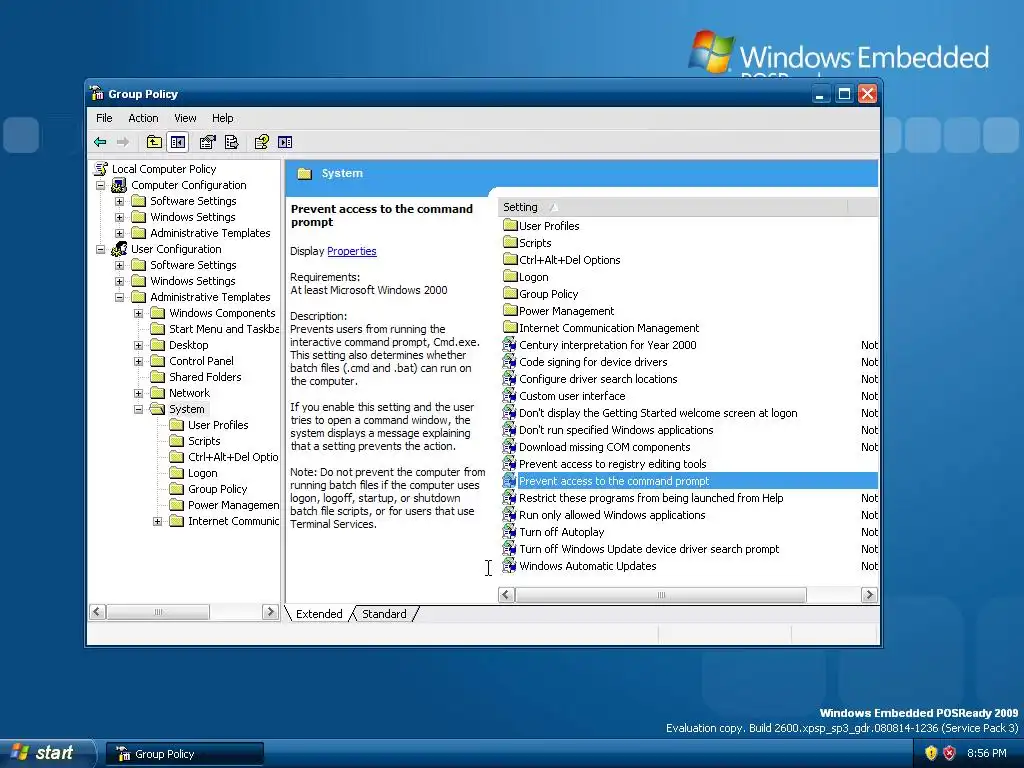This screenshot has width=1024, height=768.
Task: Click policy icon for Turn off Autoplay
Action: click(x=509, y=531)
